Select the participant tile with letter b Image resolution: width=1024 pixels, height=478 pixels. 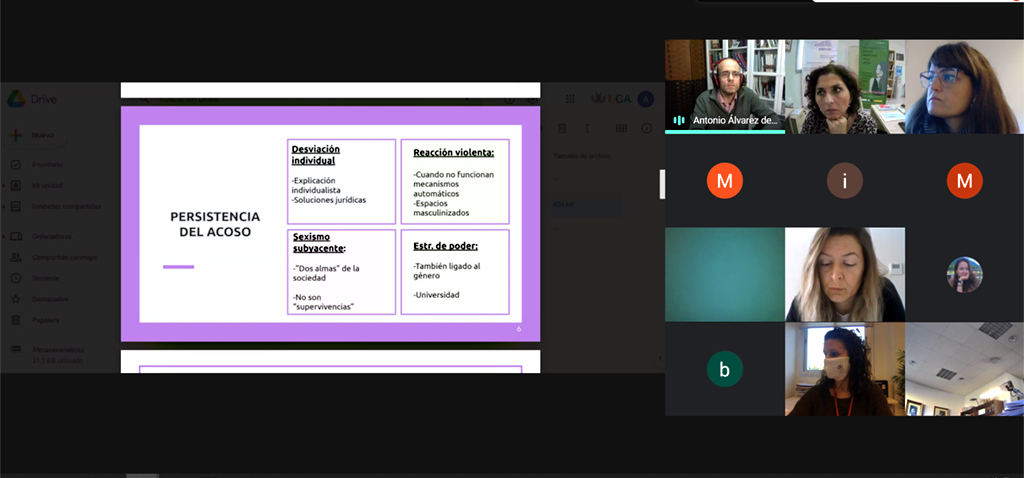pos(725,369)
